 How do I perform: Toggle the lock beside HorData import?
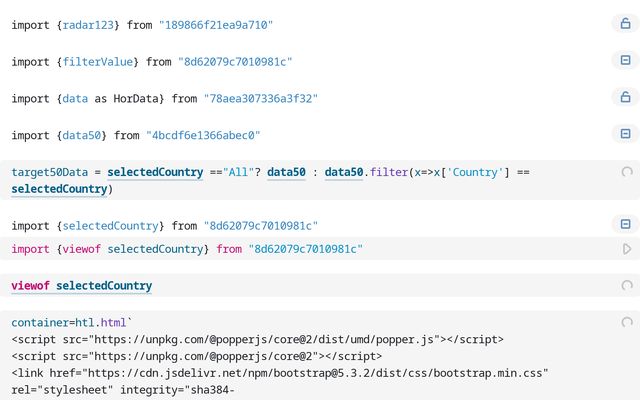pyautogui.click(x=625, y=98)
